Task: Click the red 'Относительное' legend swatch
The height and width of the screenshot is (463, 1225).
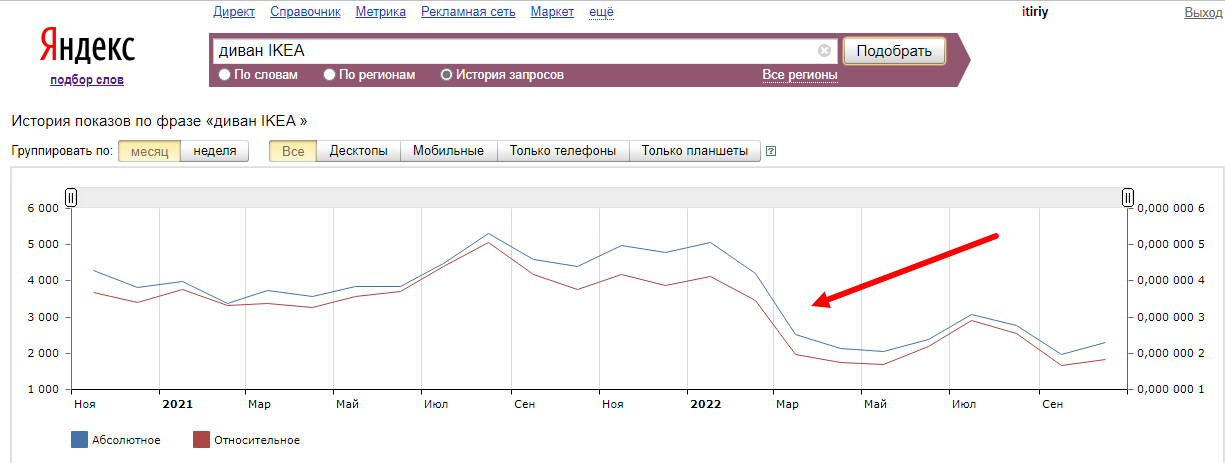Action: click(x=201, y=440)
